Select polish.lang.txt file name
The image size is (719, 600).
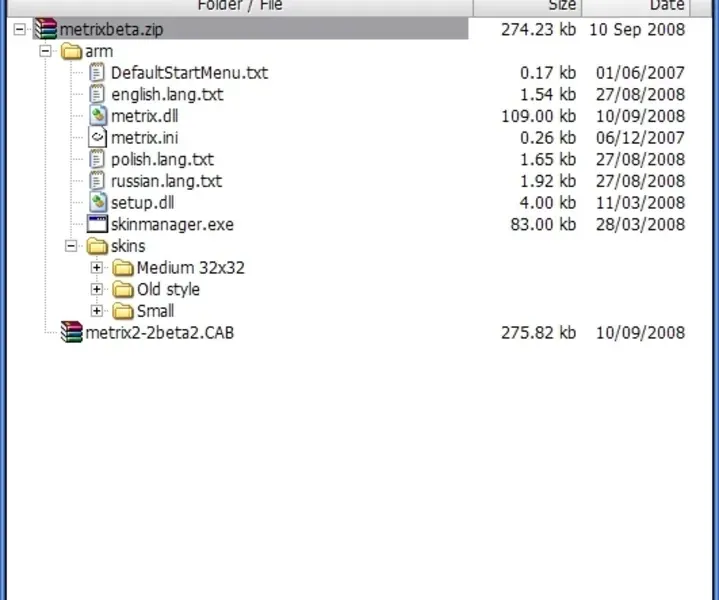pyautogui.click(x=162, y=160)
